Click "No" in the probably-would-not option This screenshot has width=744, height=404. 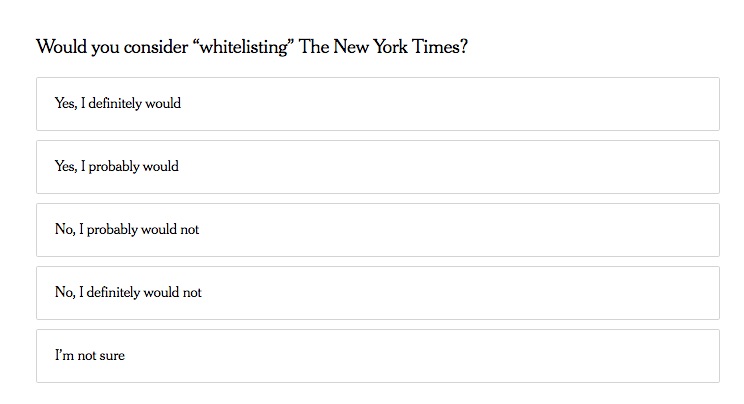click(x=64, y=229)
